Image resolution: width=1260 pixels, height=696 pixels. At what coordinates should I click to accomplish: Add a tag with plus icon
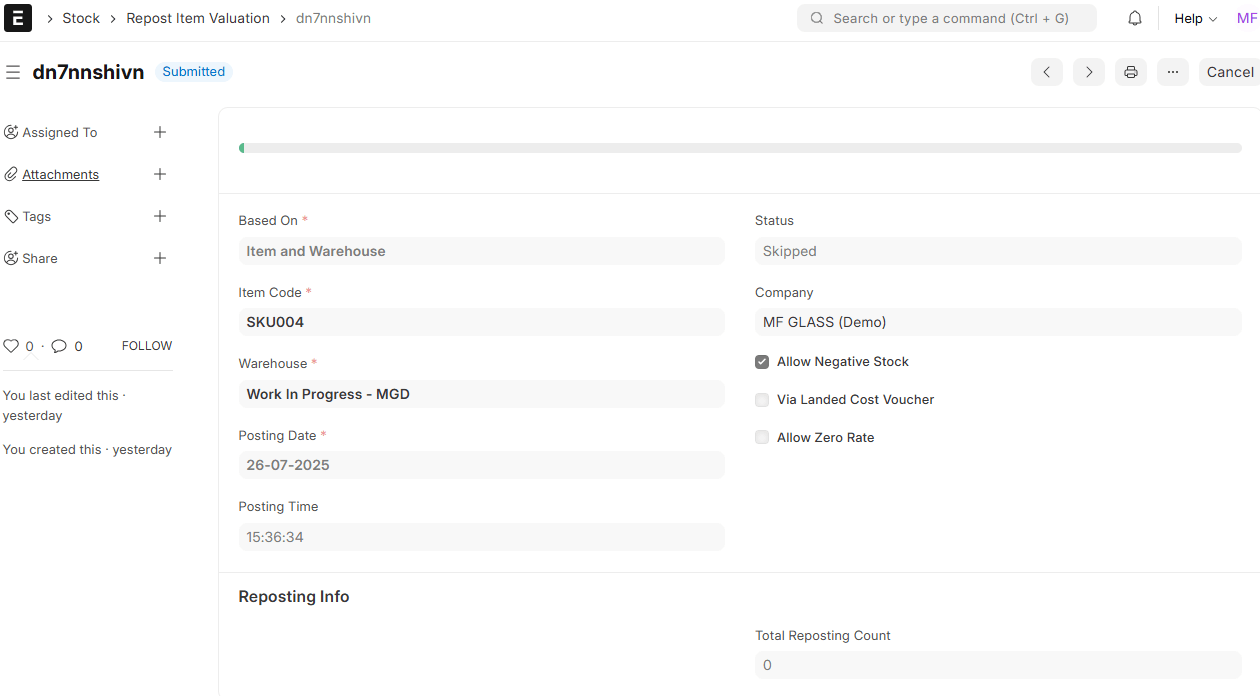[x=160, y=216]
